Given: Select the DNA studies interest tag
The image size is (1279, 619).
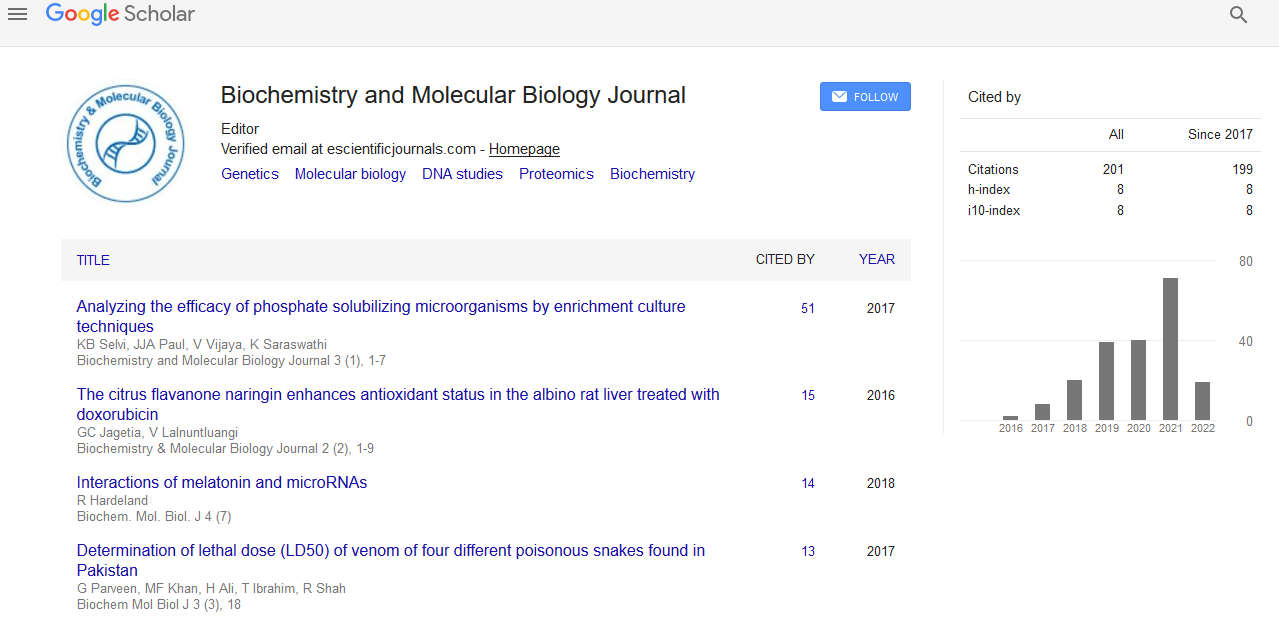Looking at the screenshot, I should [462, 174].
